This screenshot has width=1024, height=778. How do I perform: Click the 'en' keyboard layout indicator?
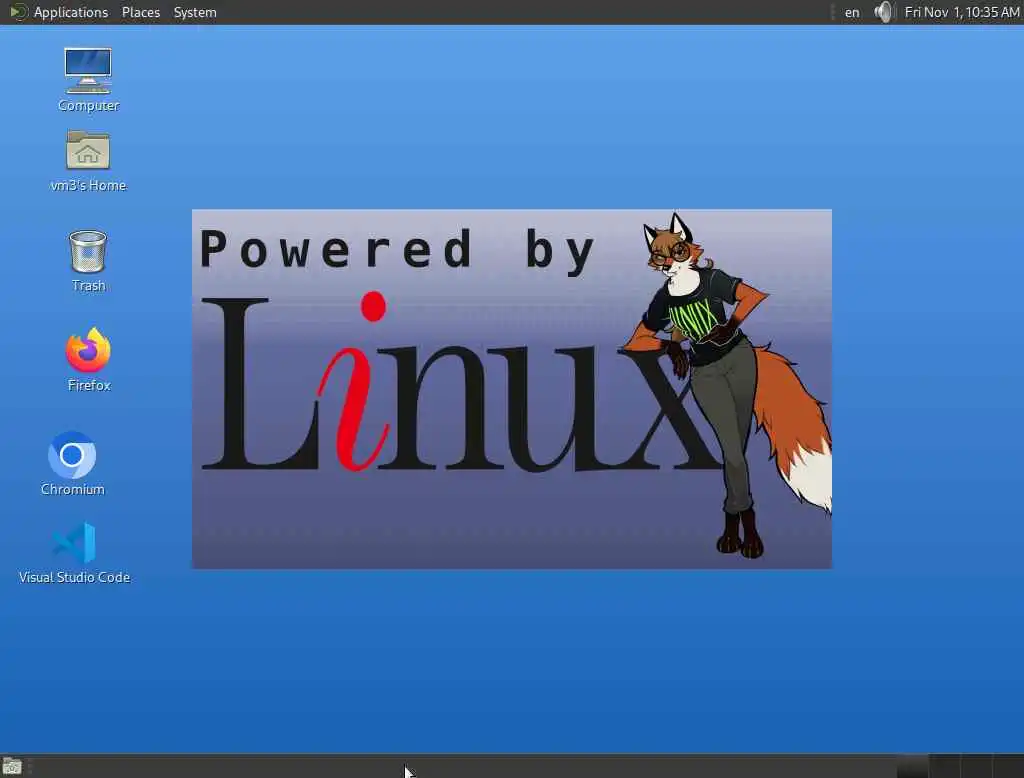852,12
